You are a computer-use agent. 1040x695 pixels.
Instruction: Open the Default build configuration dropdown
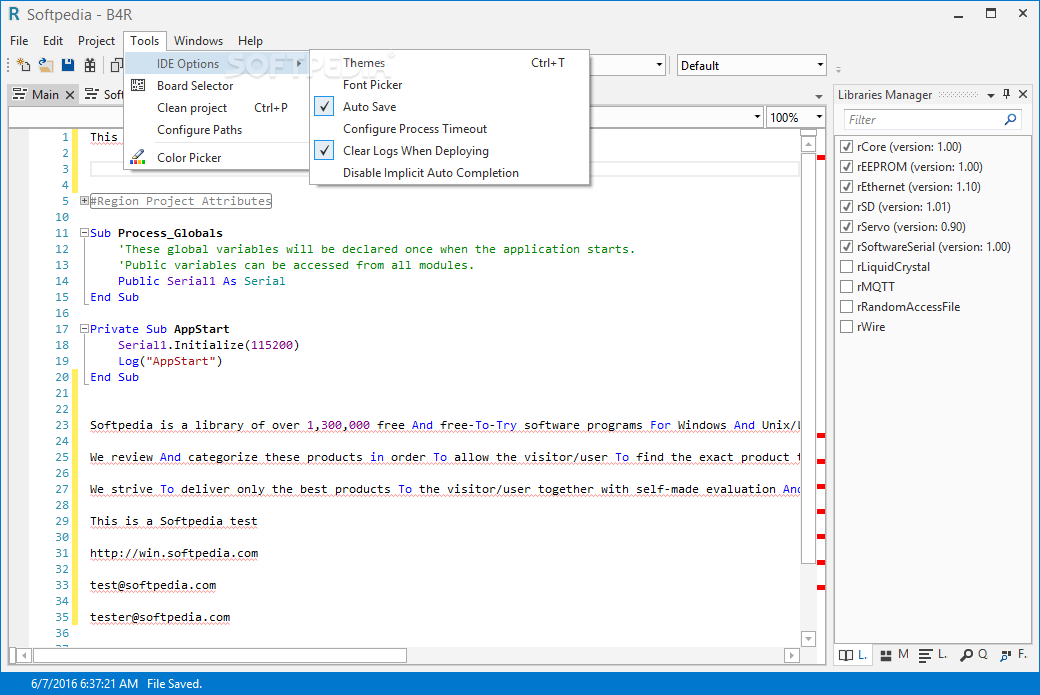820,65
